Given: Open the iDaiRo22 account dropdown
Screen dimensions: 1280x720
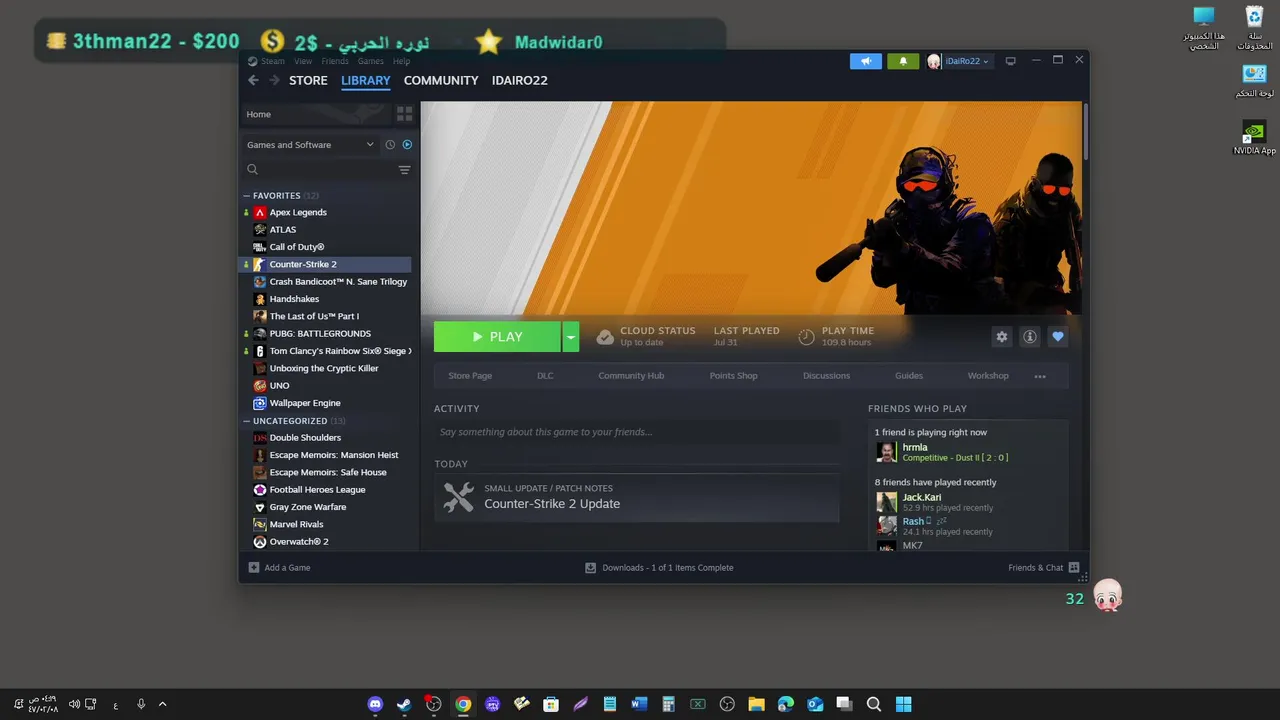Looking at the screenshot, I should point(958,61).
